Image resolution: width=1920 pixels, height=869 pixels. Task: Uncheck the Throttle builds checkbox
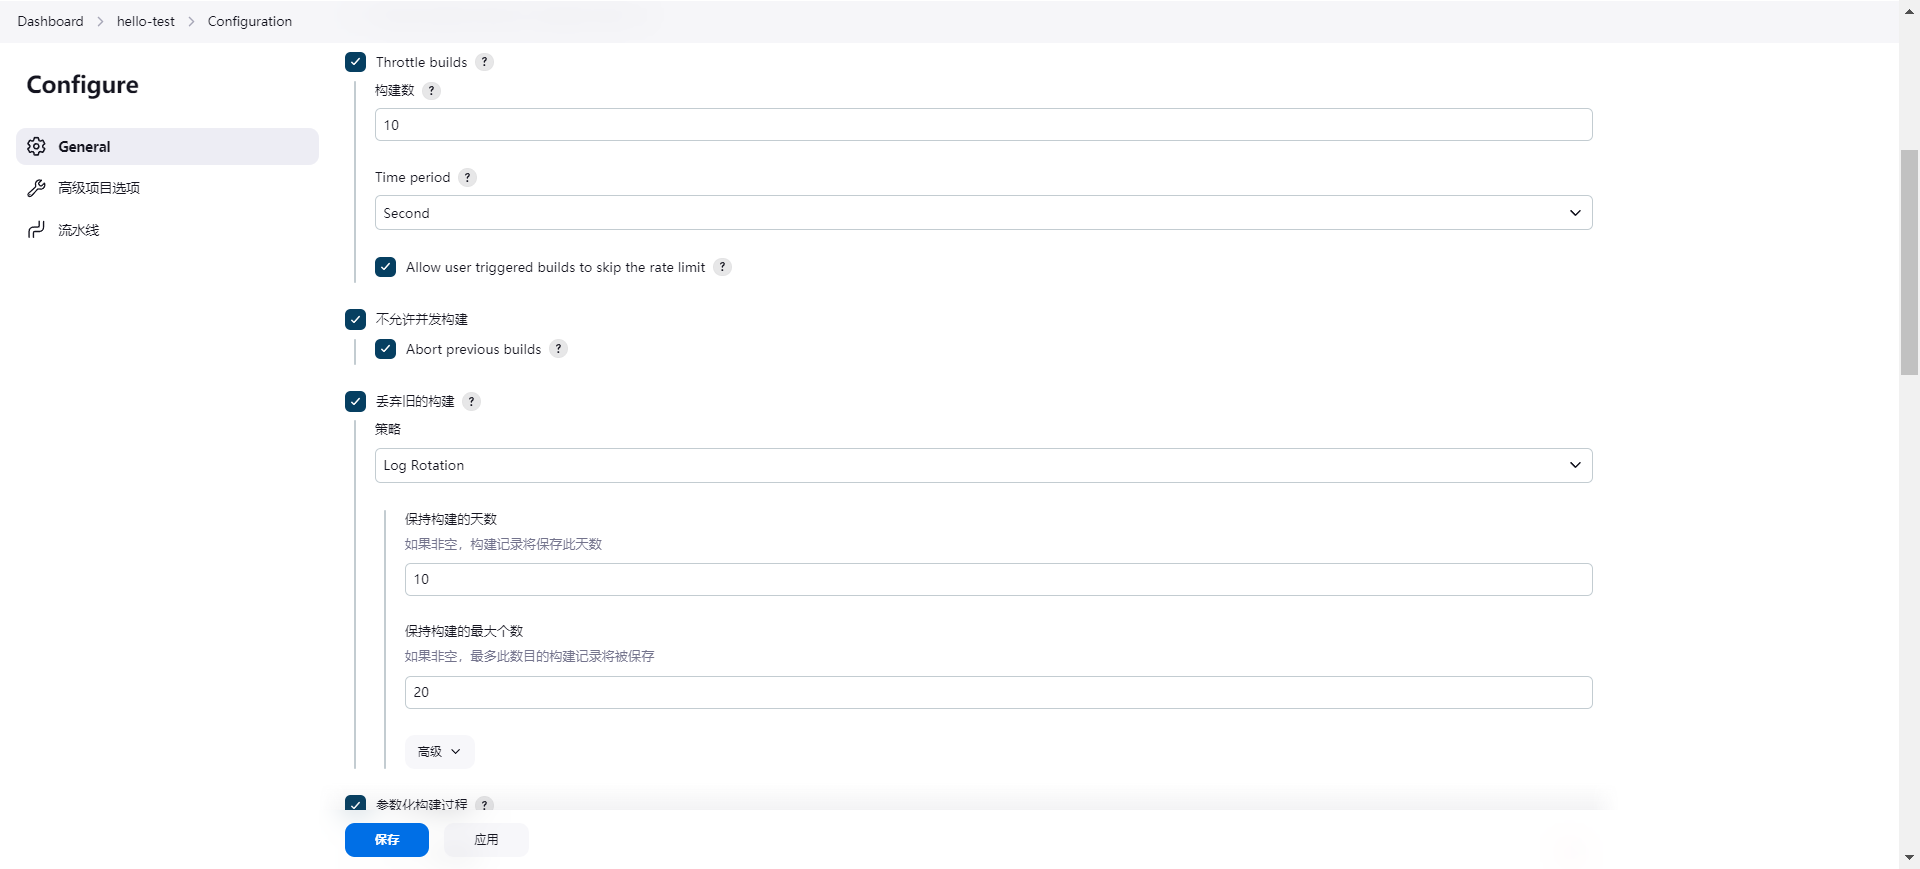click(355, 62)
